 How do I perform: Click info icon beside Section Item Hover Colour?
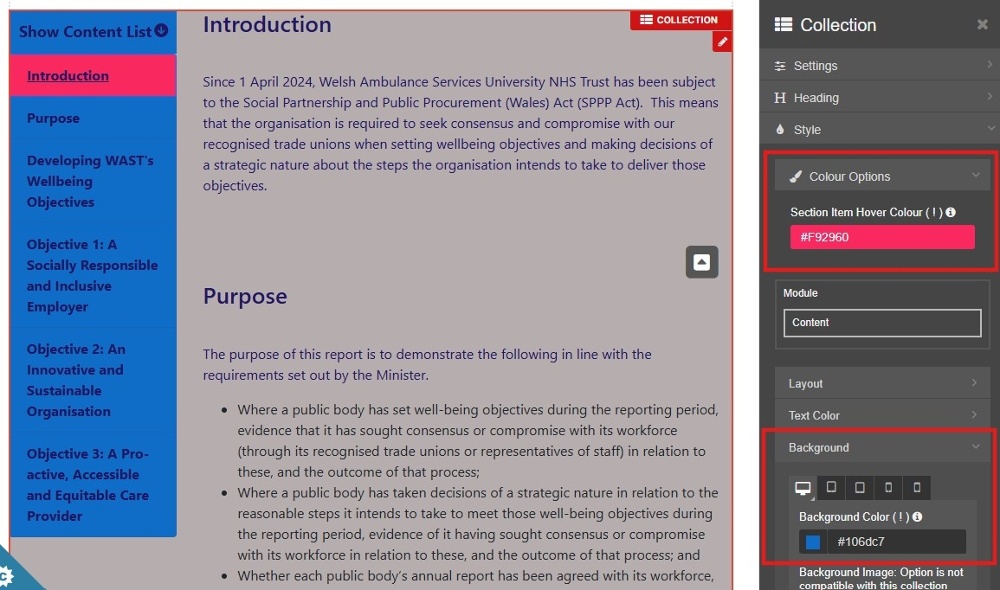[x=950, y=212]
